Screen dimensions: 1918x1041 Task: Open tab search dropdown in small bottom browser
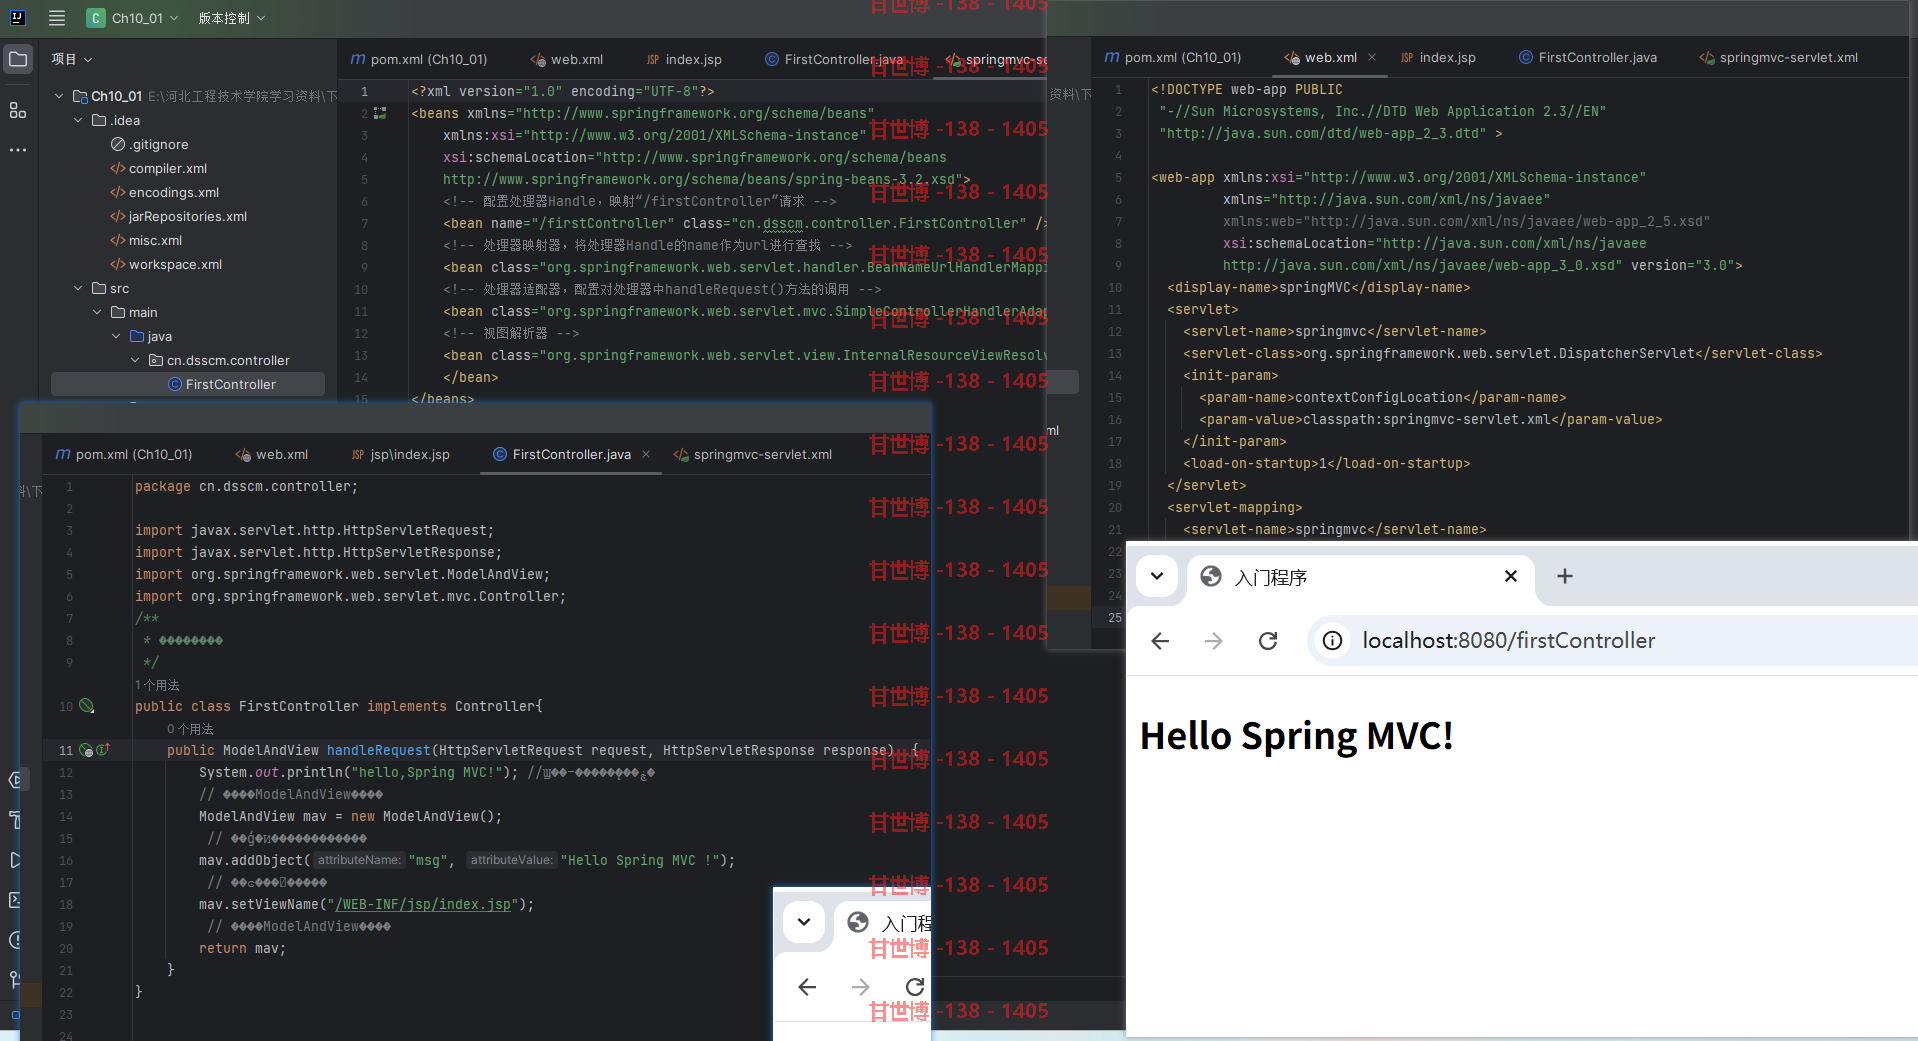tap(804, 922)
